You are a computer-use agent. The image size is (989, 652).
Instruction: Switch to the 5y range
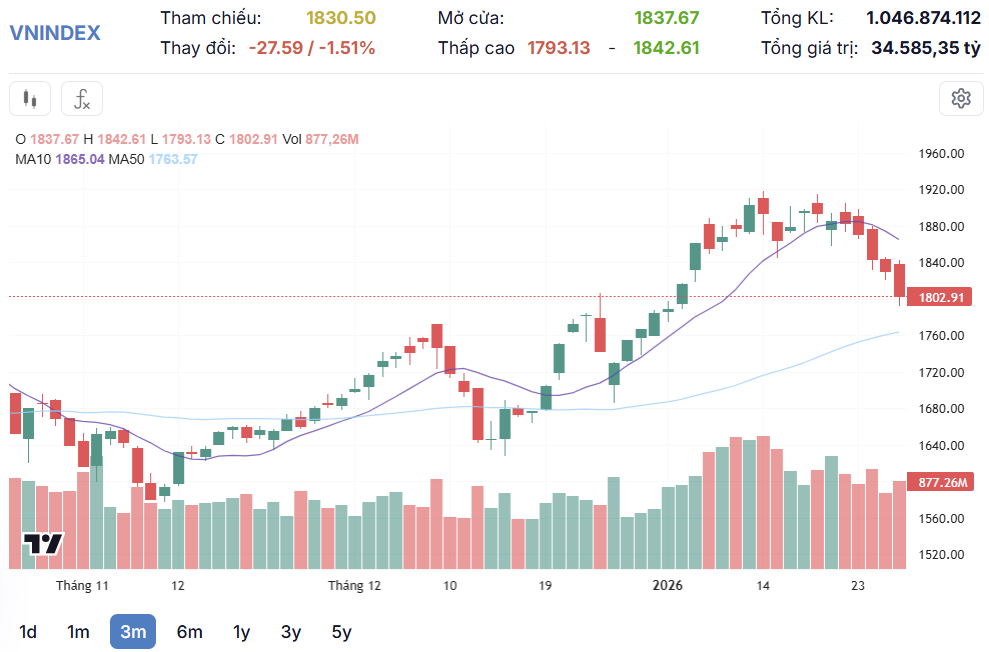tap(341, 631)
